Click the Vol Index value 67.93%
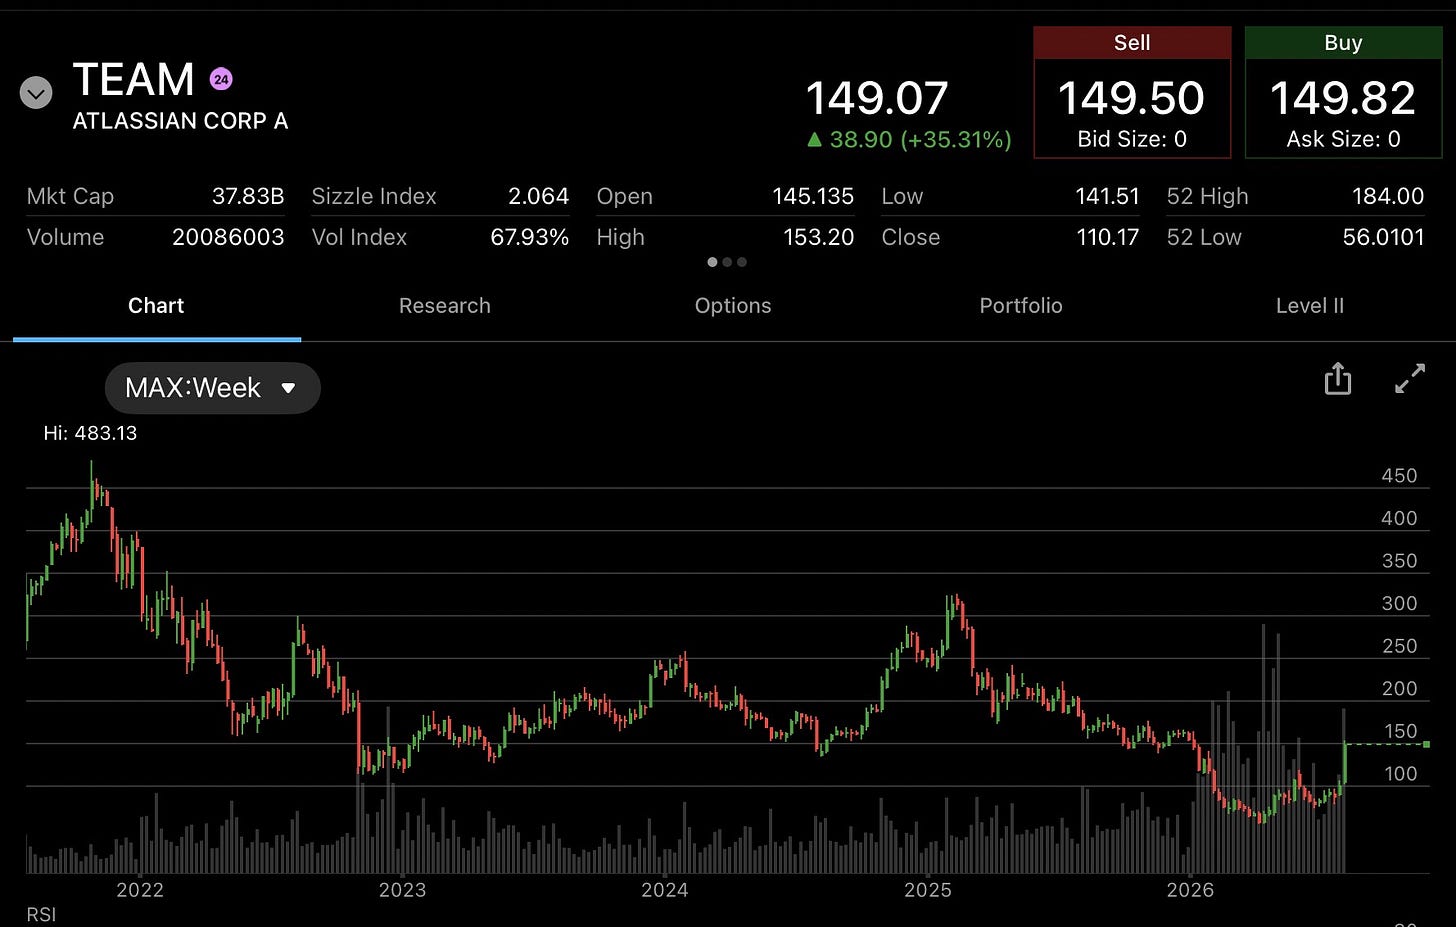 pyautogui.click(x=530, y=237)
